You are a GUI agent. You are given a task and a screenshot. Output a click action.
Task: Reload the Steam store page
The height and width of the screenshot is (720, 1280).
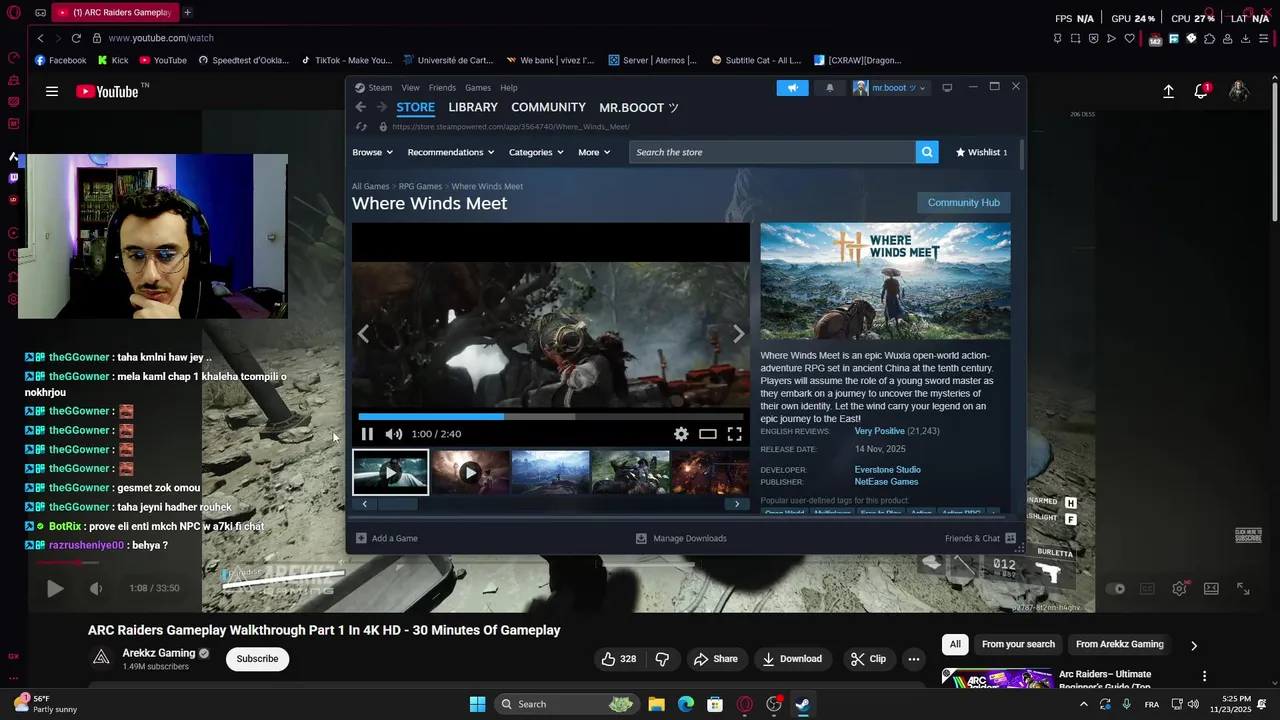[361, 127]
